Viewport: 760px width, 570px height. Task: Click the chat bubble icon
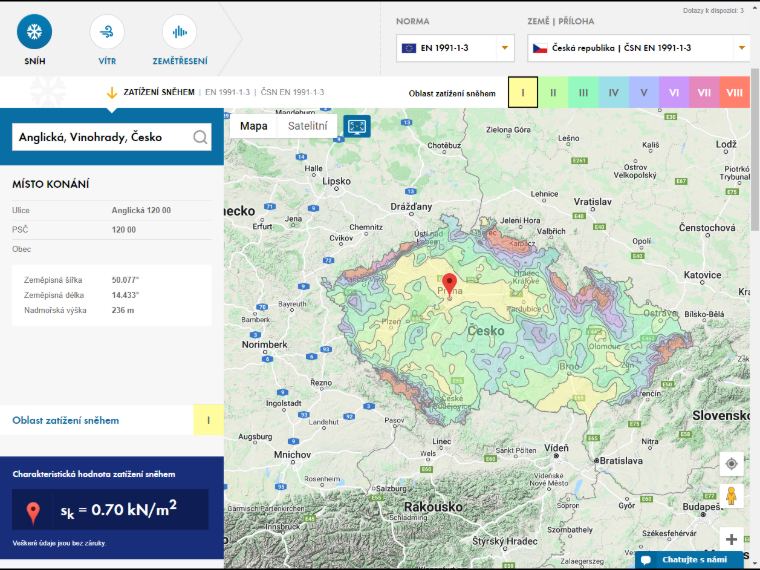coord(646,560)
